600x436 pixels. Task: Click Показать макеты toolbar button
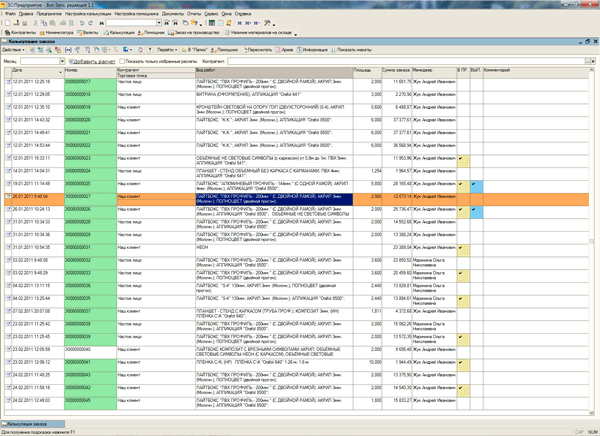click(352, 50)
